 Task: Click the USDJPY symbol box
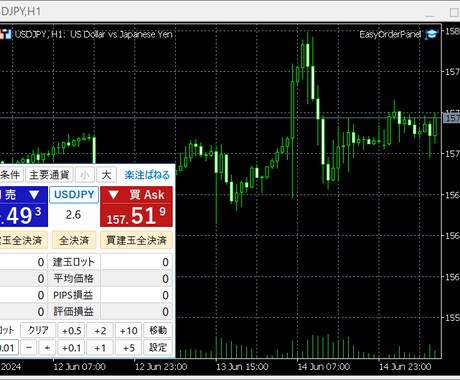tap(74, 195)
